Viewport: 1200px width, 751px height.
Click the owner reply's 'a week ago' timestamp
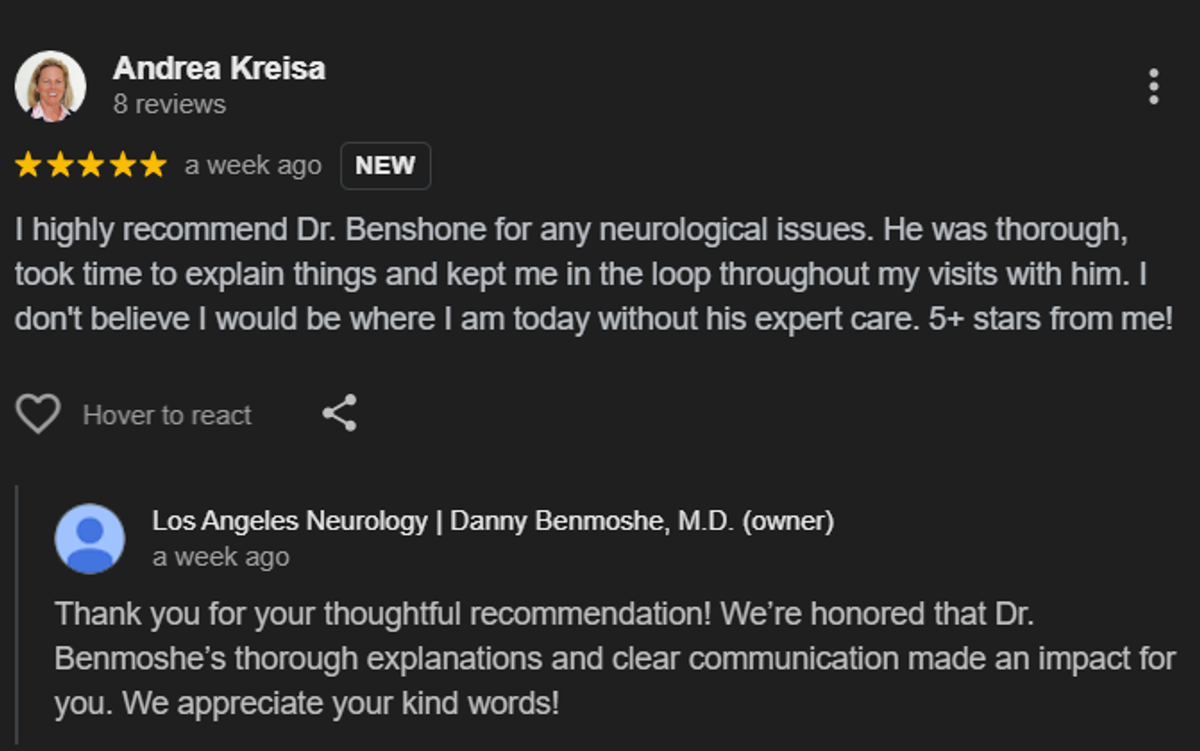click(221, 557)
